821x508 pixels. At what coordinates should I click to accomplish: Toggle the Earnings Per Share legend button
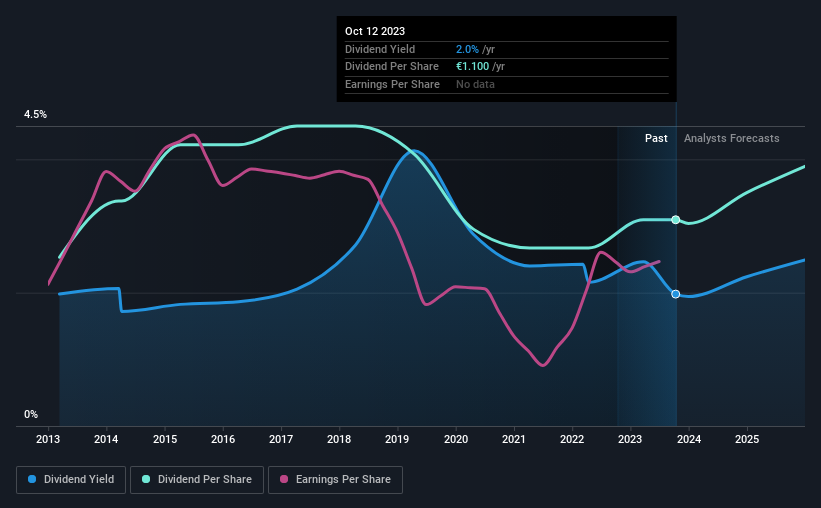[x=335, y=480]
